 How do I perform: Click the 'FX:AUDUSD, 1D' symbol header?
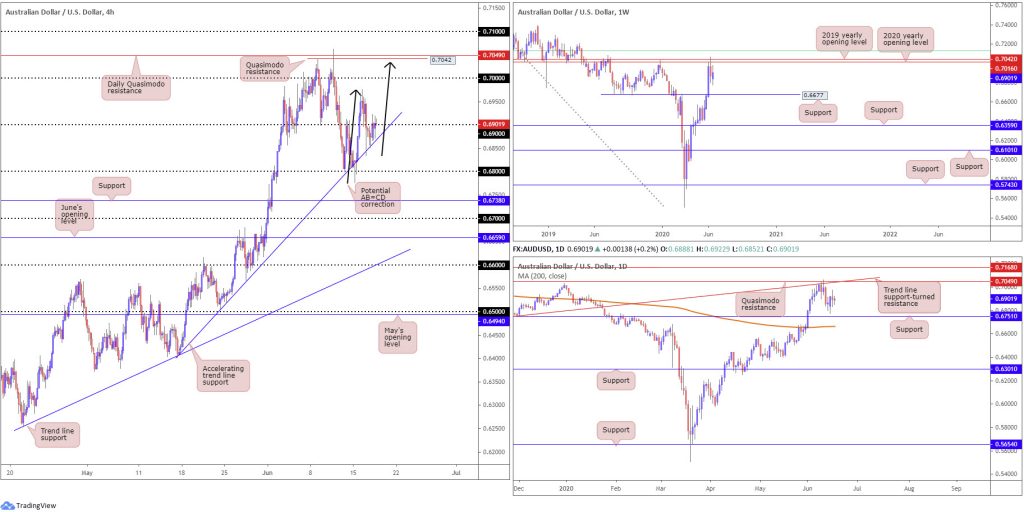[539, 249]
